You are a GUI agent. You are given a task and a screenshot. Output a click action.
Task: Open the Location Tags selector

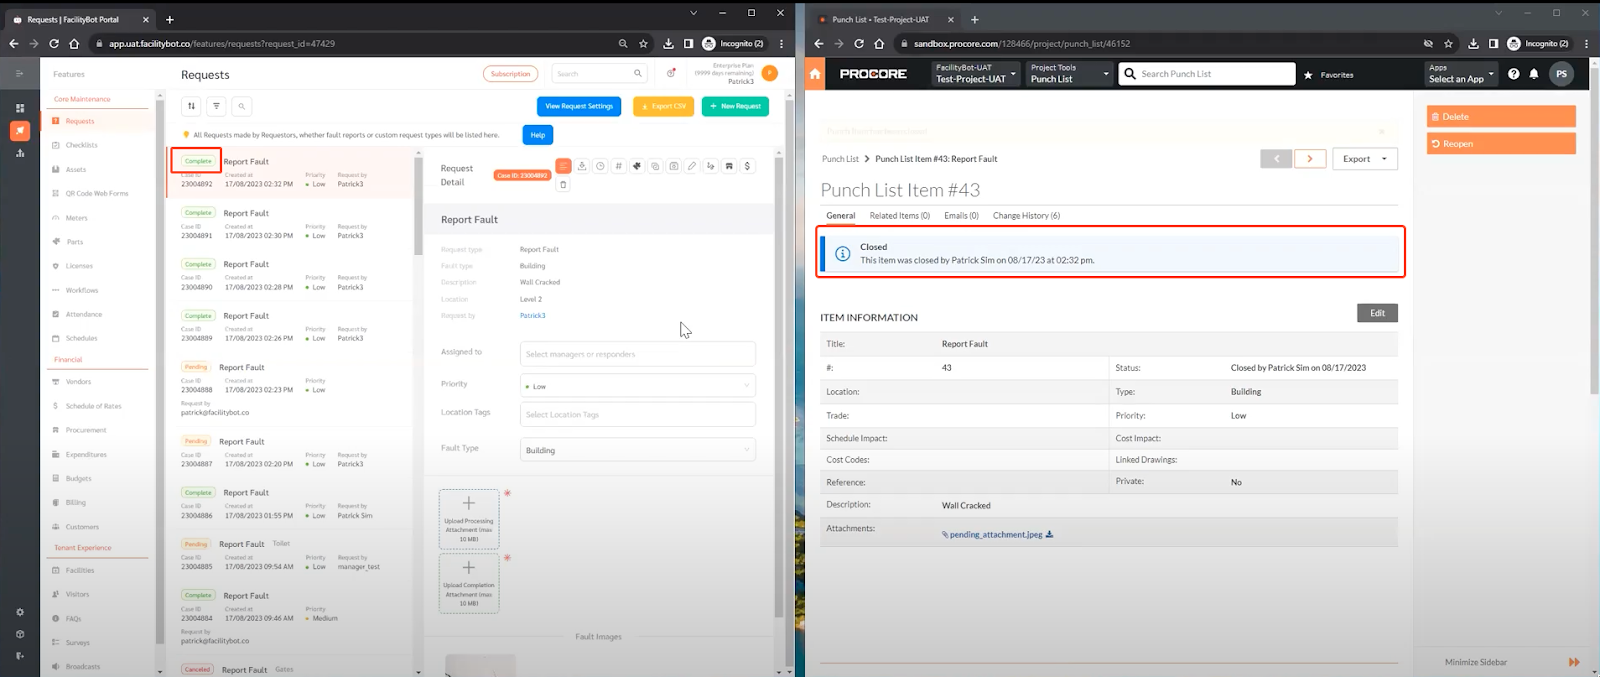click(x=638, y=414)
